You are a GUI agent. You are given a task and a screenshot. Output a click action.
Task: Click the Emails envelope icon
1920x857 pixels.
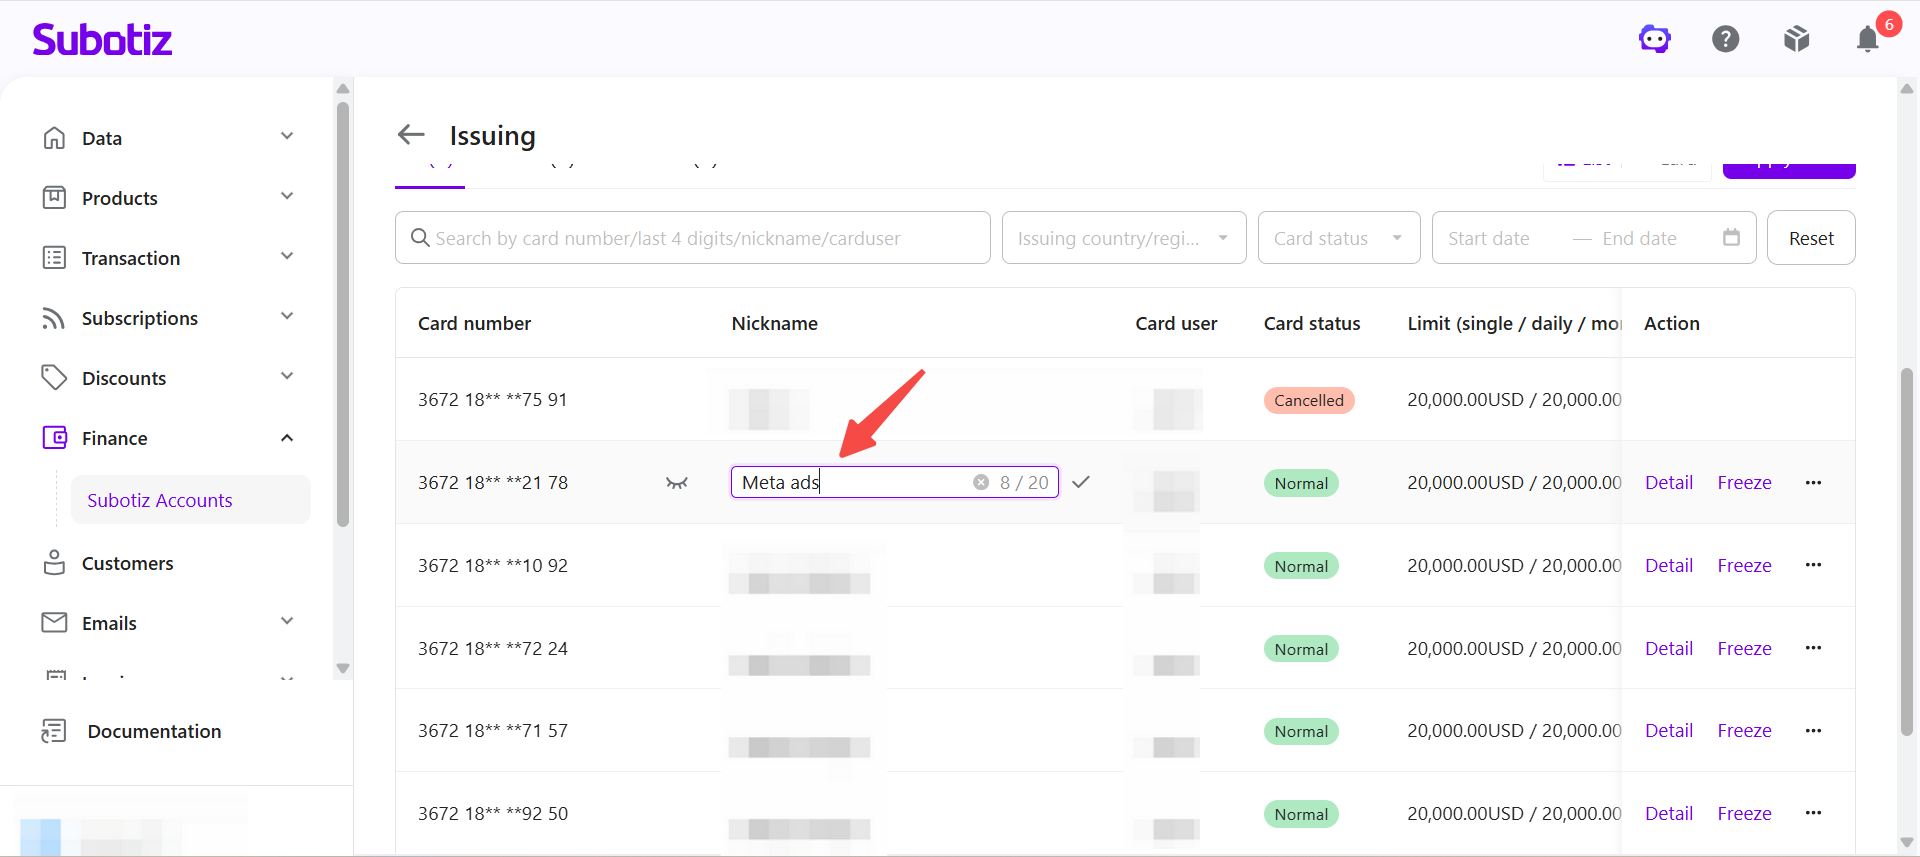click(x=54, y=623)
